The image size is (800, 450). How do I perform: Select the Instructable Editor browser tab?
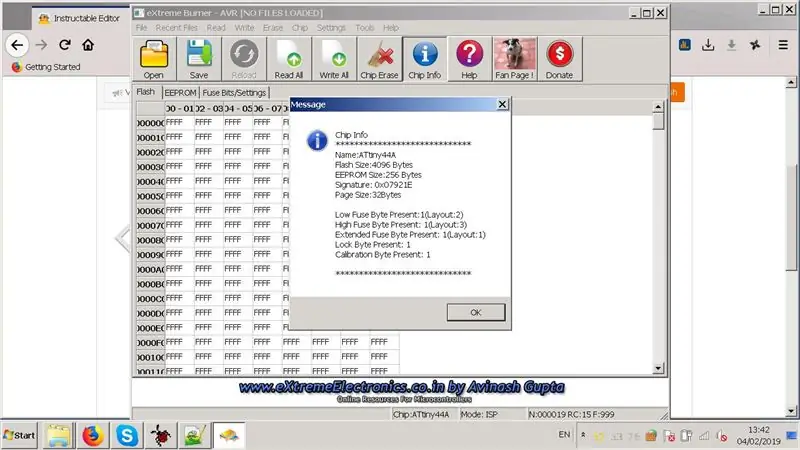tap(80, 18)
